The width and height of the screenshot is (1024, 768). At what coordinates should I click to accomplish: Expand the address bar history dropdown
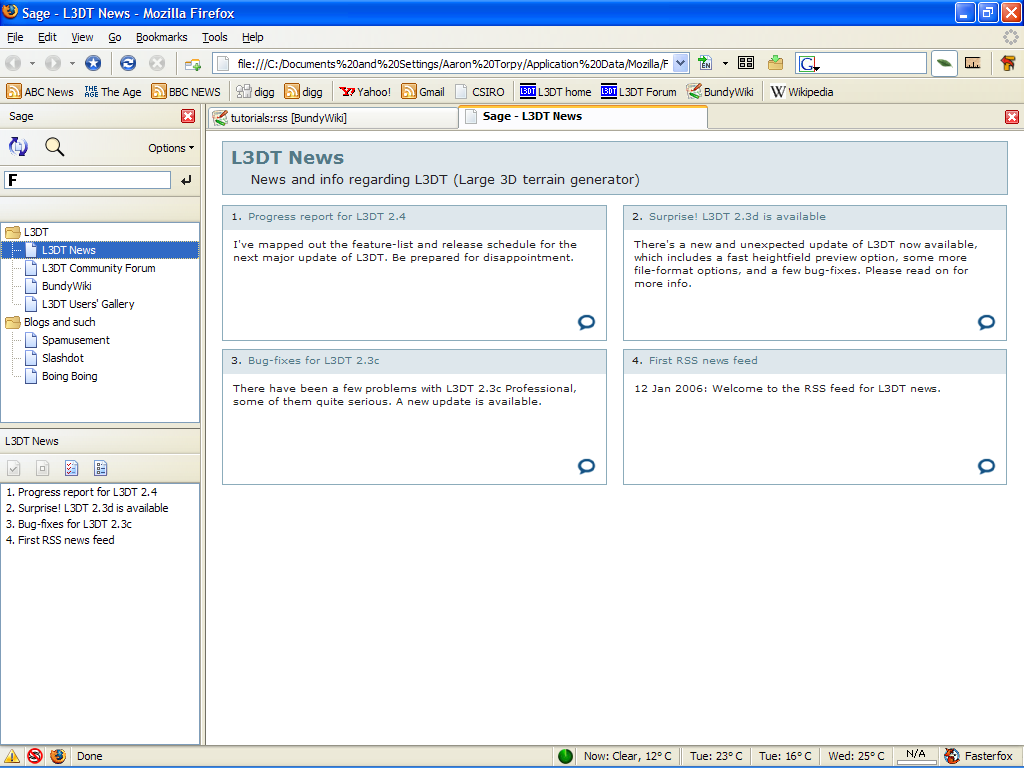coord(680,63)
